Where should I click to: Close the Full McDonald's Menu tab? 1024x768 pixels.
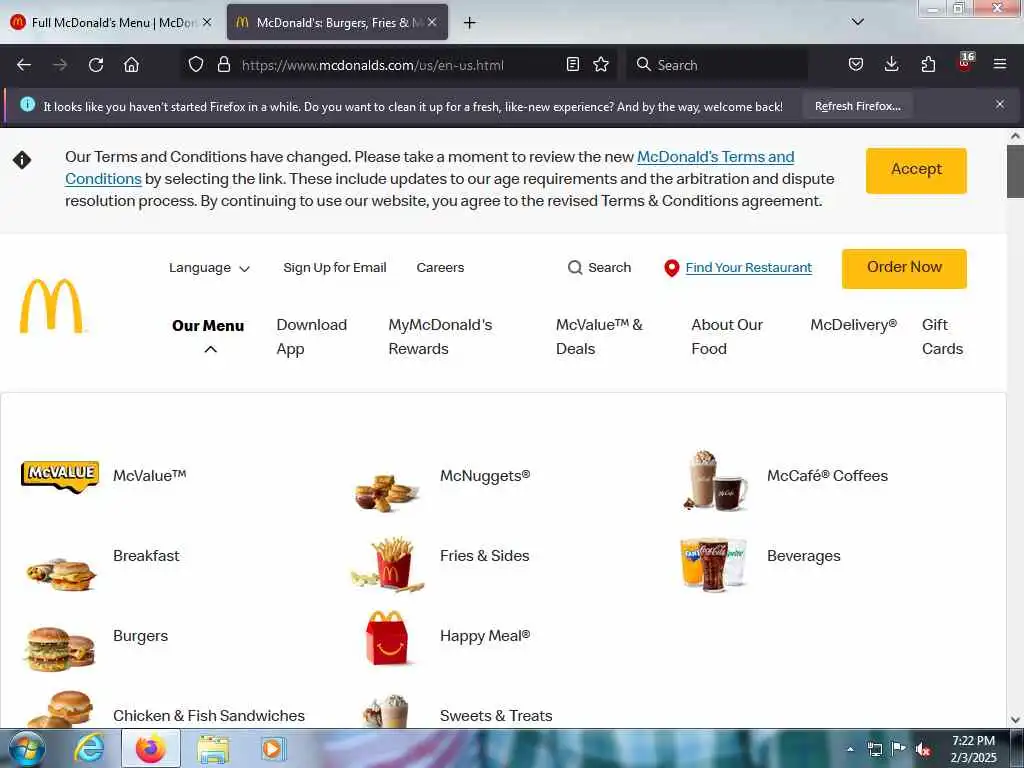[207, 22]
